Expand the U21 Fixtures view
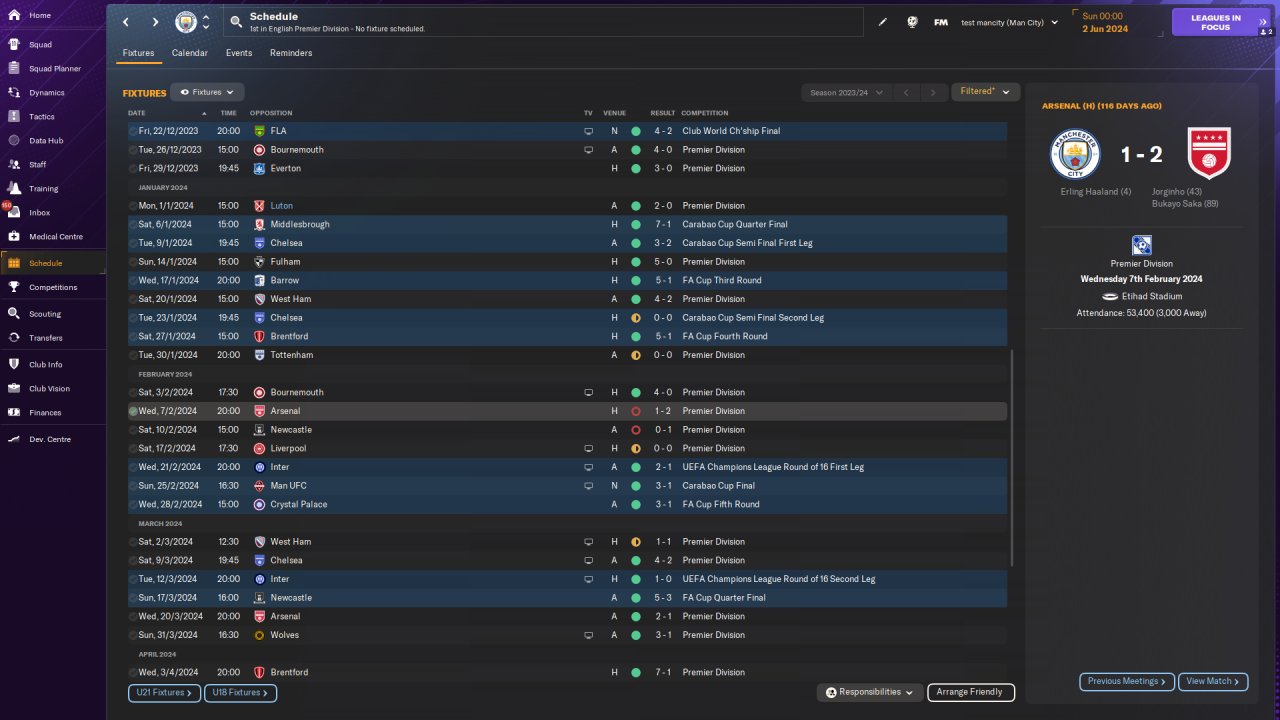The width and height of the screenshot is (1280, 720). 164,692
